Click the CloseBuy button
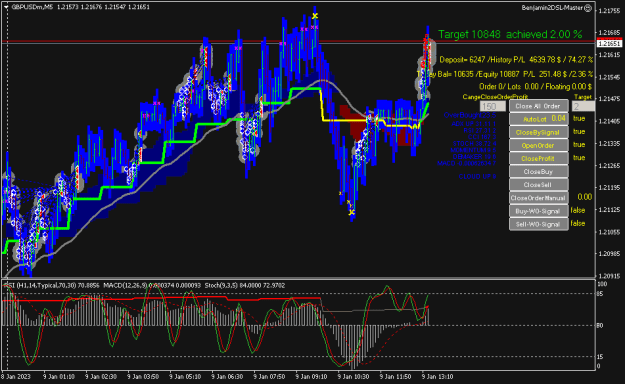 pos(539,171)
